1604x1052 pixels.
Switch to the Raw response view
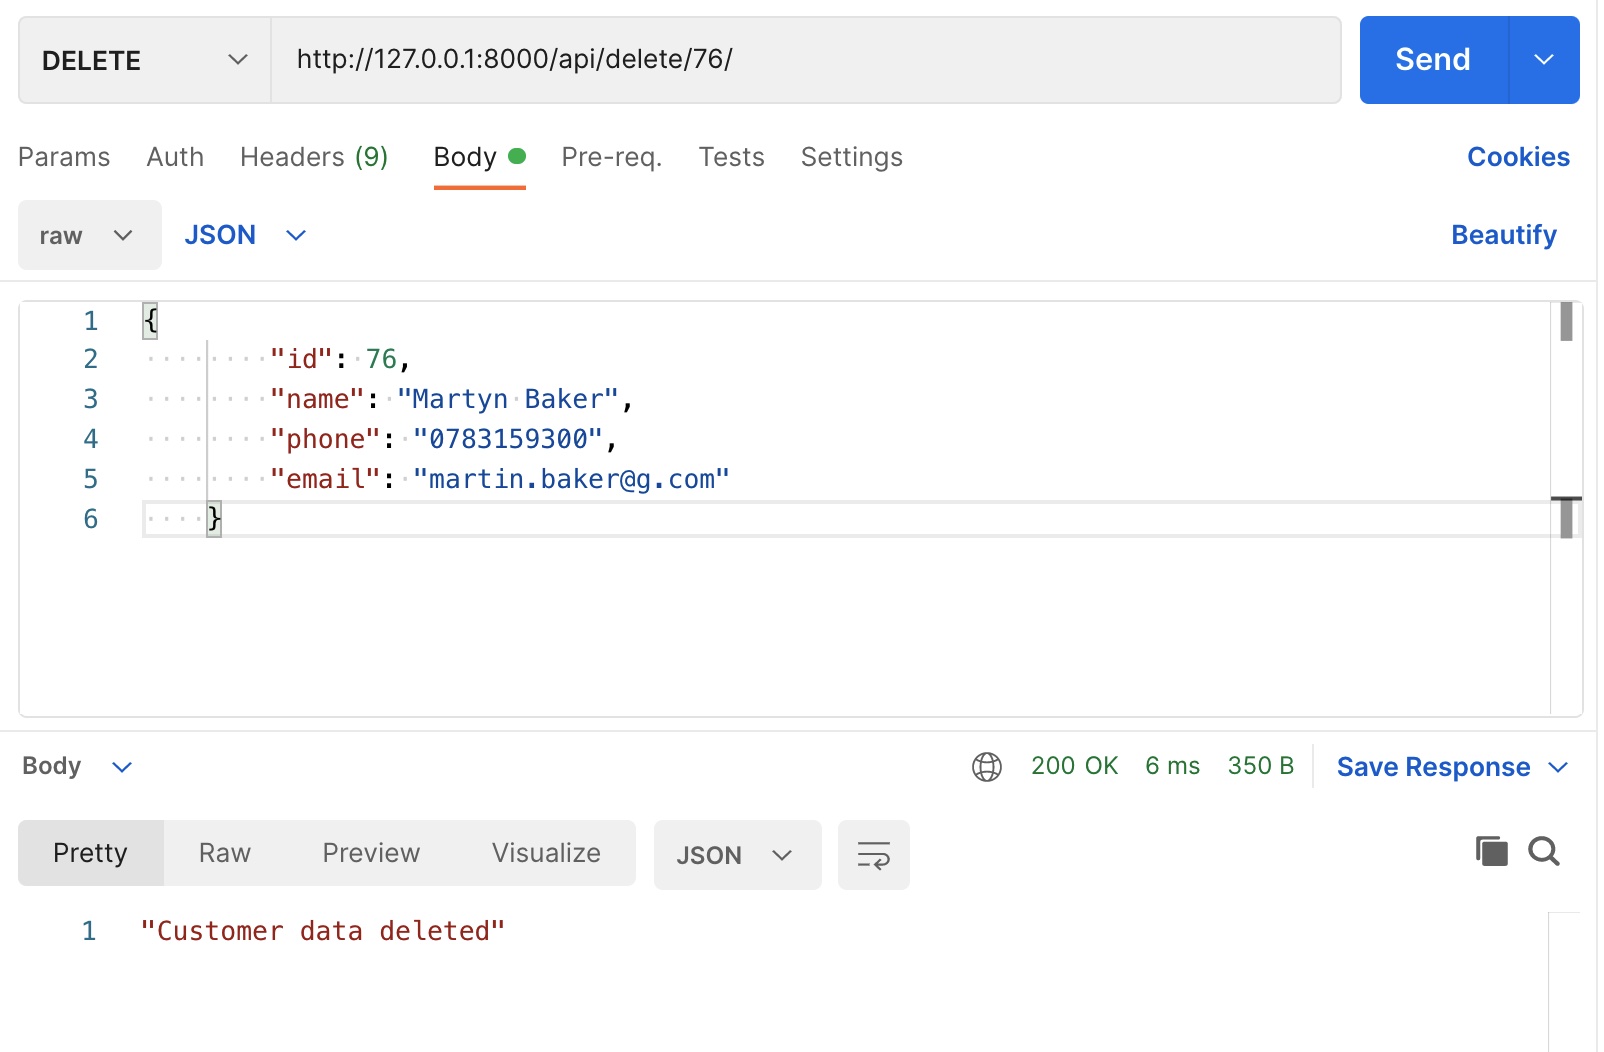(x=224, y=852)
